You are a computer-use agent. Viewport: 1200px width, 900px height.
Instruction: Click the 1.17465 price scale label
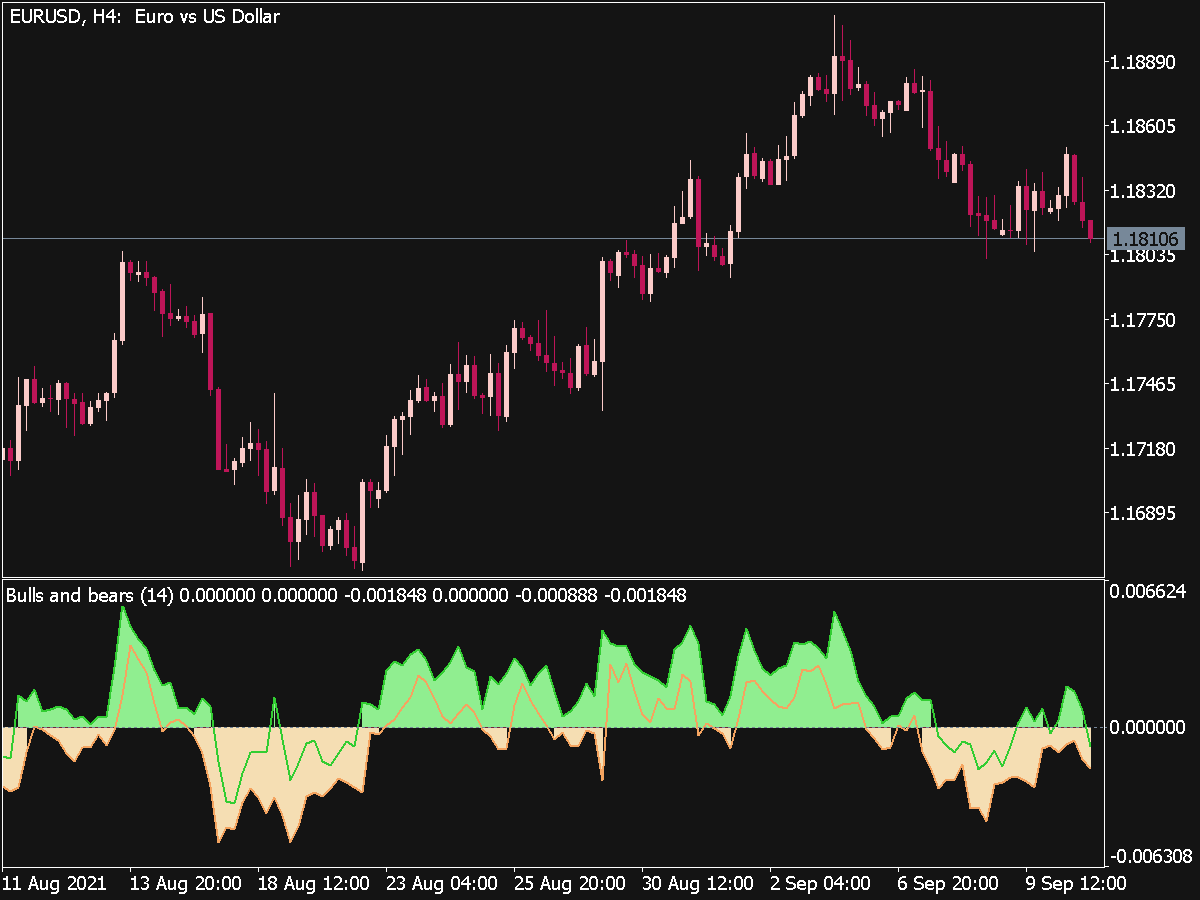[x=1143, y=384]
